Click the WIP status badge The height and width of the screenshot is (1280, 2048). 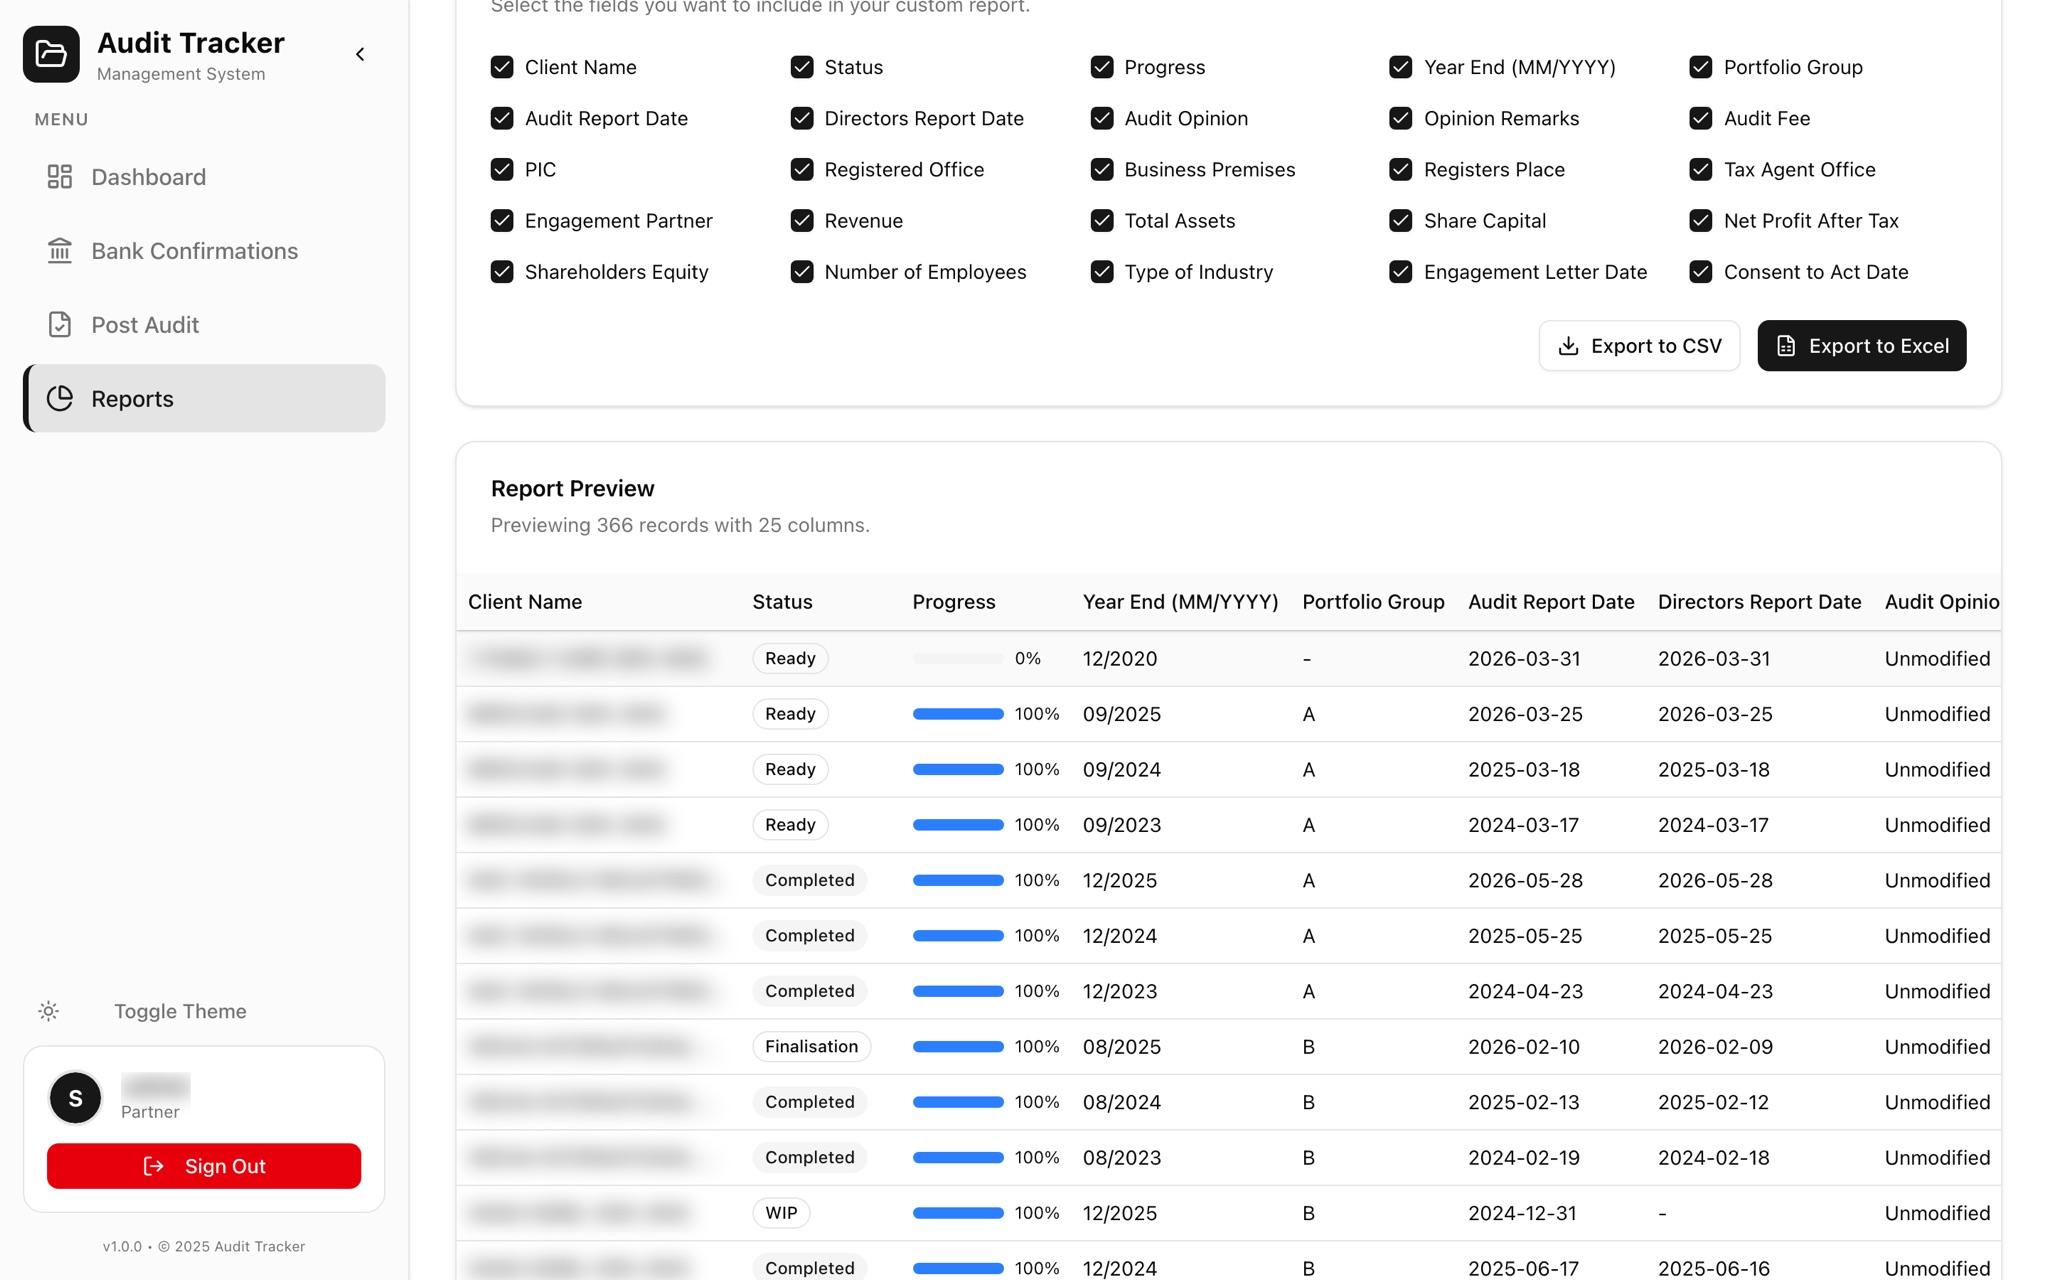coord(781,1213)
